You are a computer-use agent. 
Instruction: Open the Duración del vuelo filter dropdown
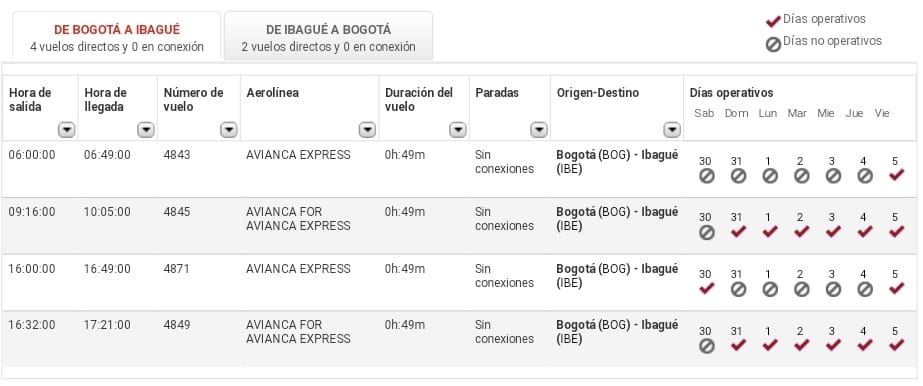[x=458, y=131]
